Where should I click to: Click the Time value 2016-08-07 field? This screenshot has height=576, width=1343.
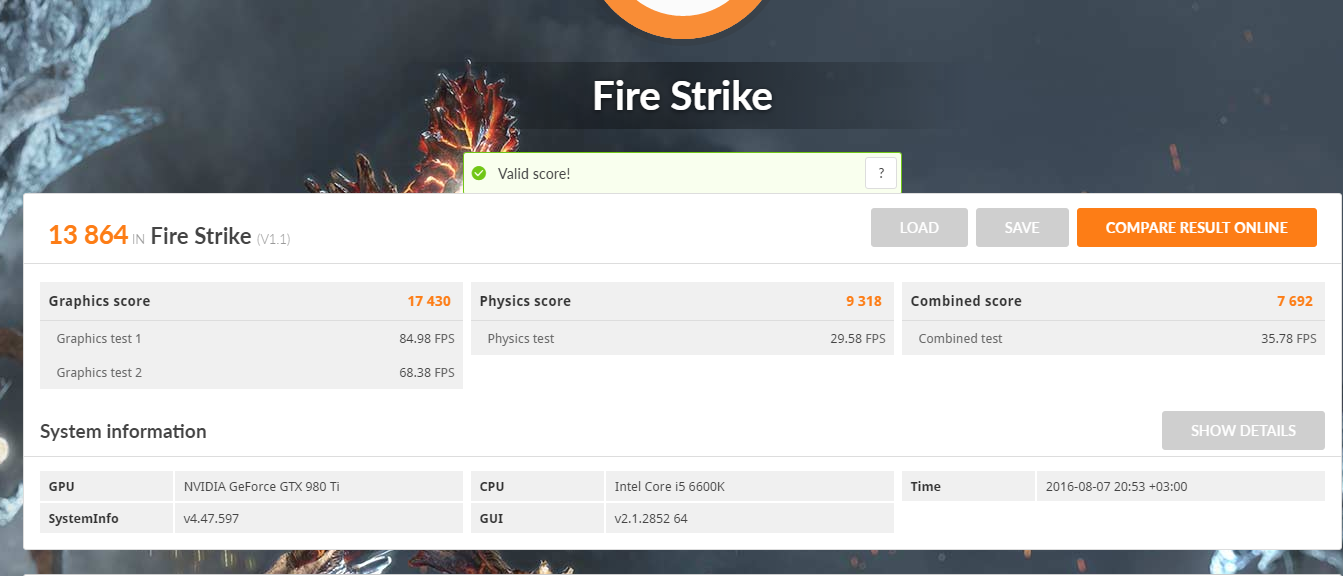[x=1181, y=486]
